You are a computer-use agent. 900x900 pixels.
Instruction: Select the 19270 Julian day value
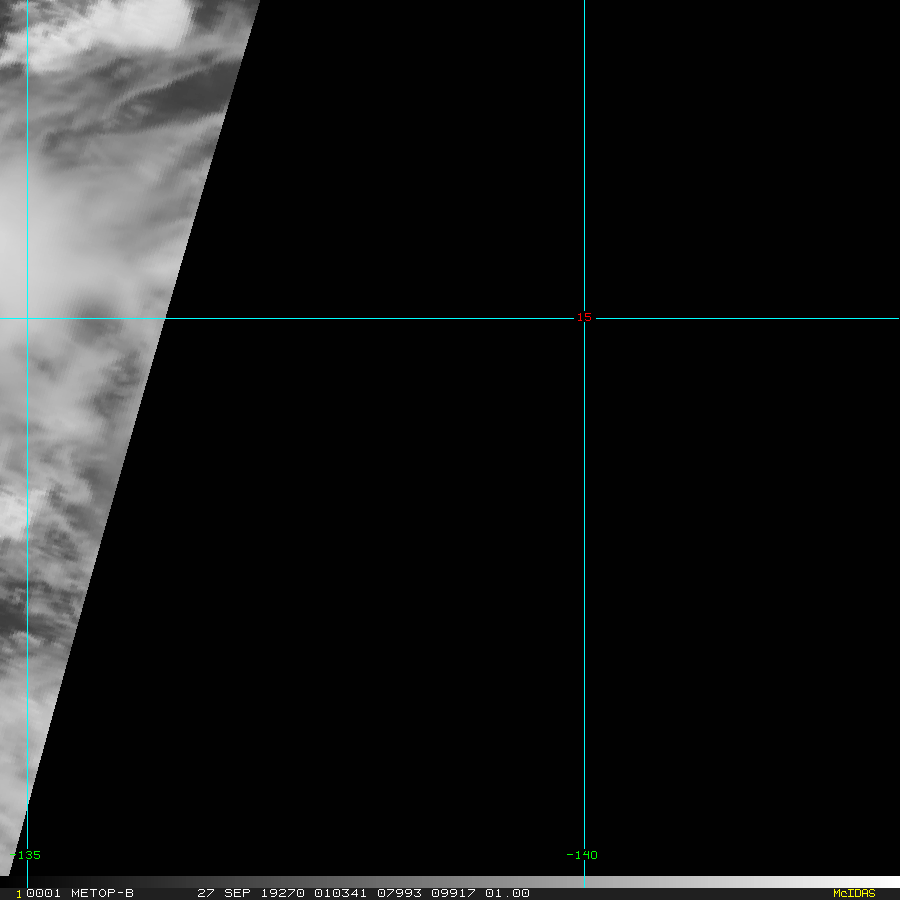282,893
